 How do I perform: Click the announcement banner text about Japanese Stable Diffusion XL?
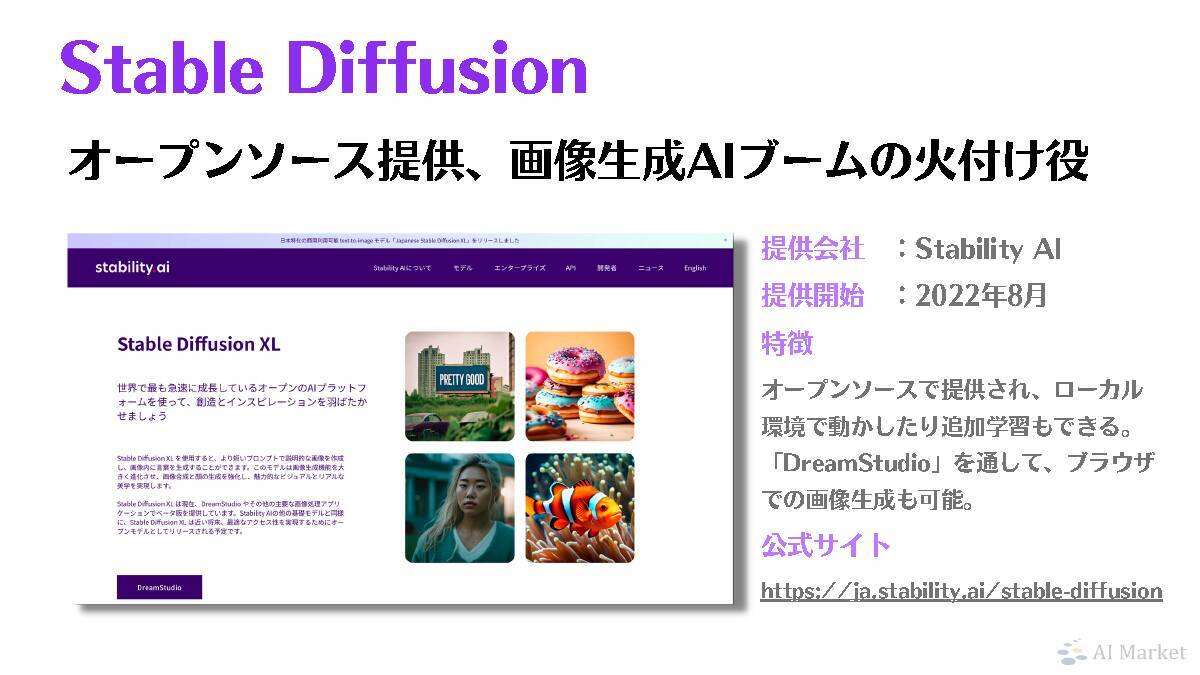tap(398, 241)
